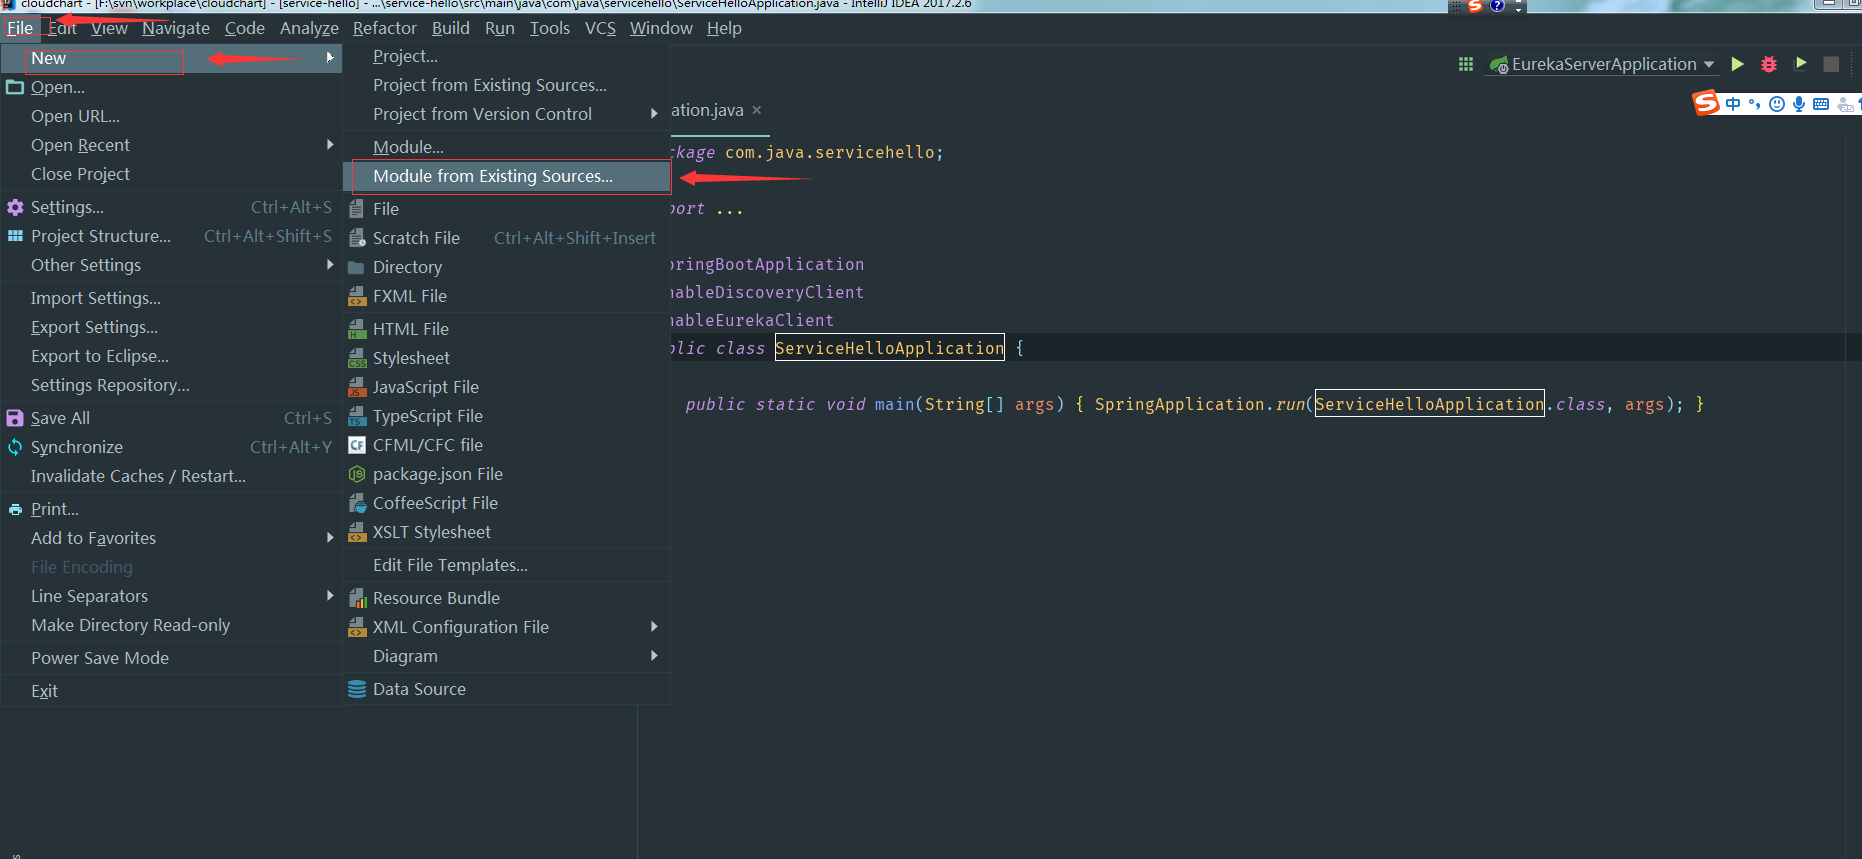
Task: Click Invalidate Caches / Restart...
Action: coord(171,476)
